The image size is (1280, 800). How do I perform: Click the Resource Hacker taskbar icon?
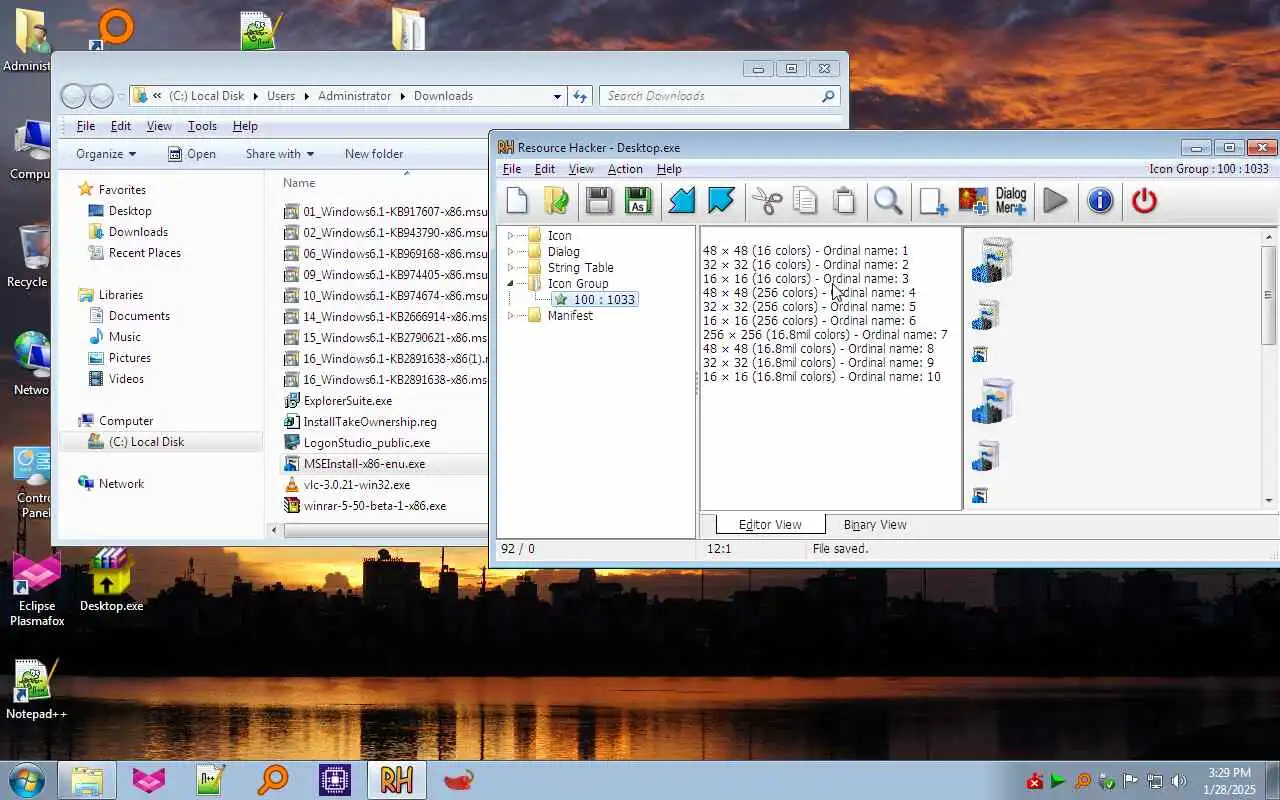pyautogui.click(x=396, y=780)
